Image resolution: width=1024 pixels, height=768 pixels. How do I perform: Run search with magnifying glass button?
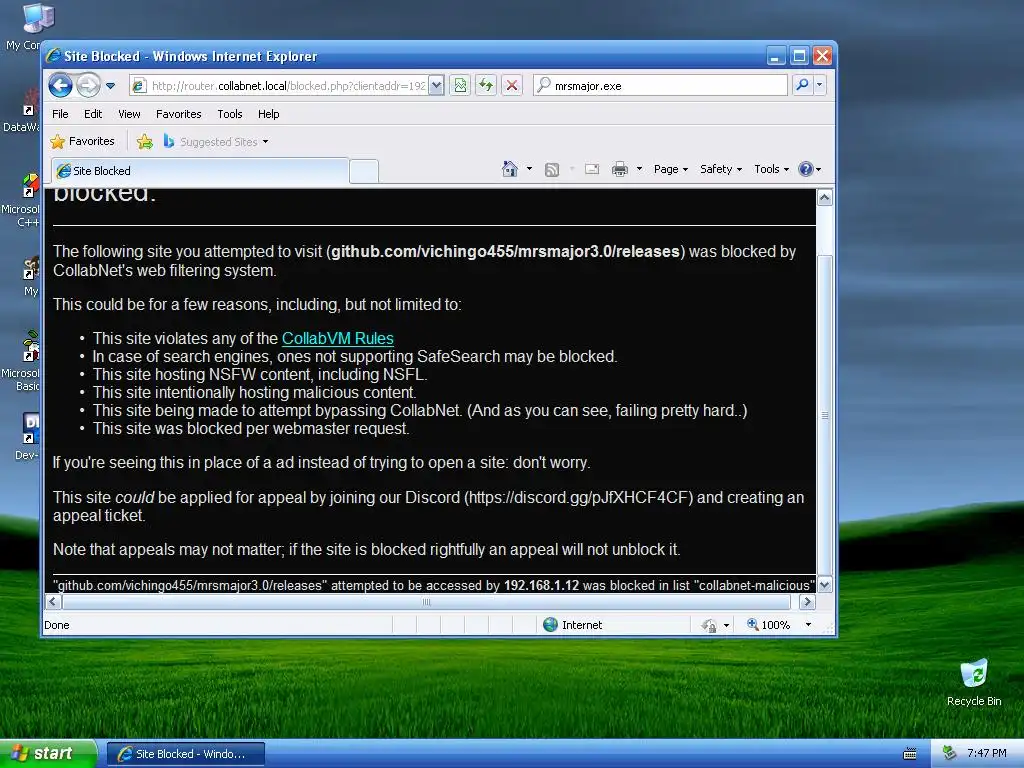(802, 86)
